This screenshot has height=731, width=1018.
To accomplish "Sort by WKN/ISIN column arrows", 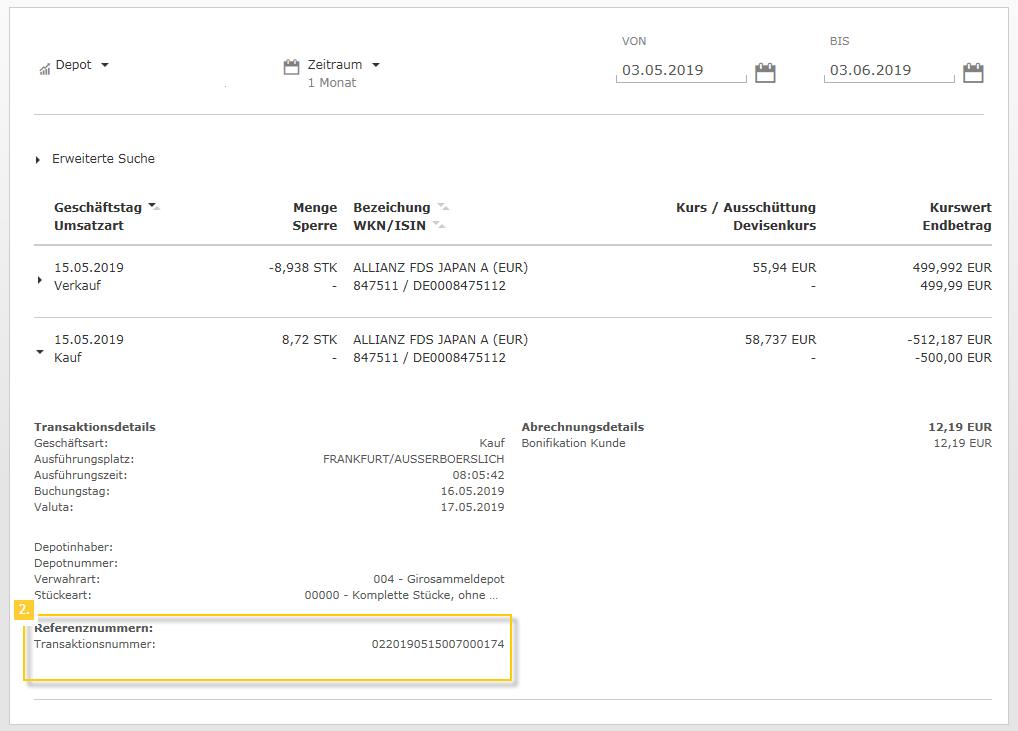I will (x=439, y=226).
